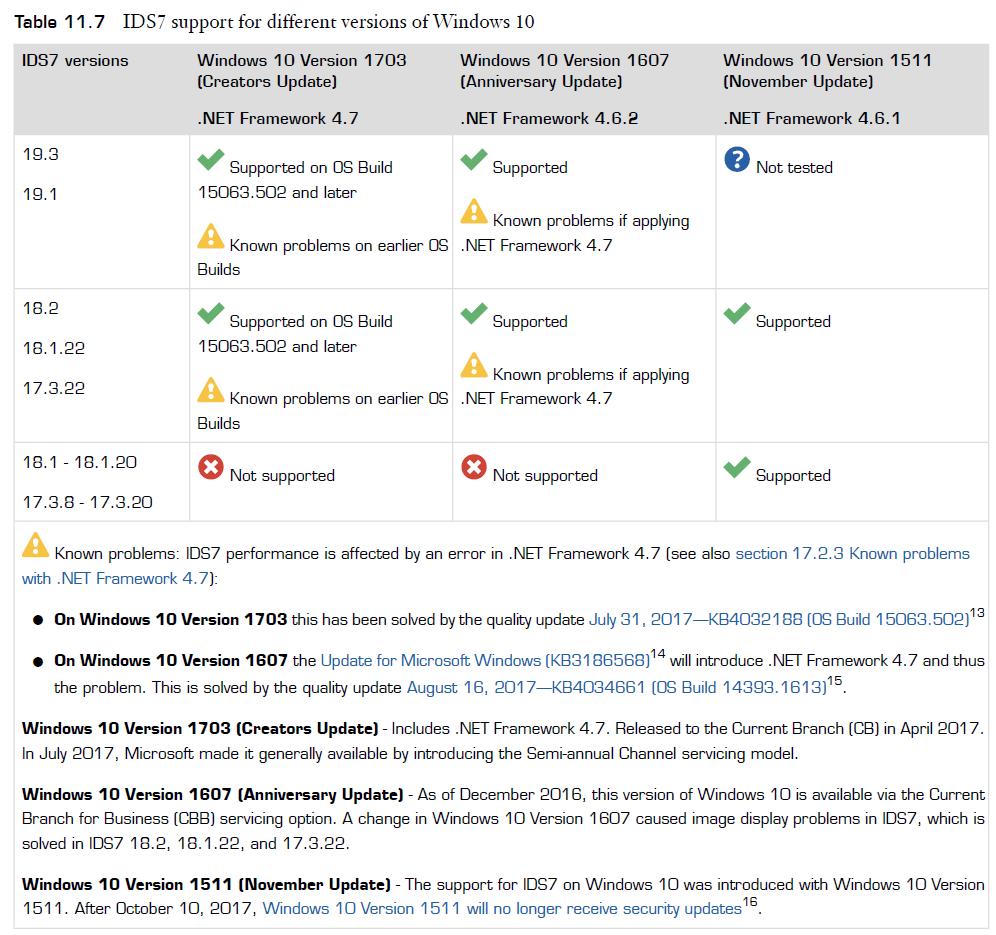Image resolution: width=996 pixels, height=935 pixels.
Task: Click 'Windows 10 Version 1607' column header
Action: [565, 61]
